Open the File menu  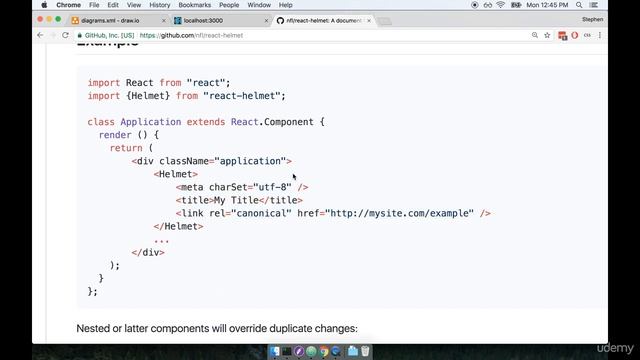[94, 5]
